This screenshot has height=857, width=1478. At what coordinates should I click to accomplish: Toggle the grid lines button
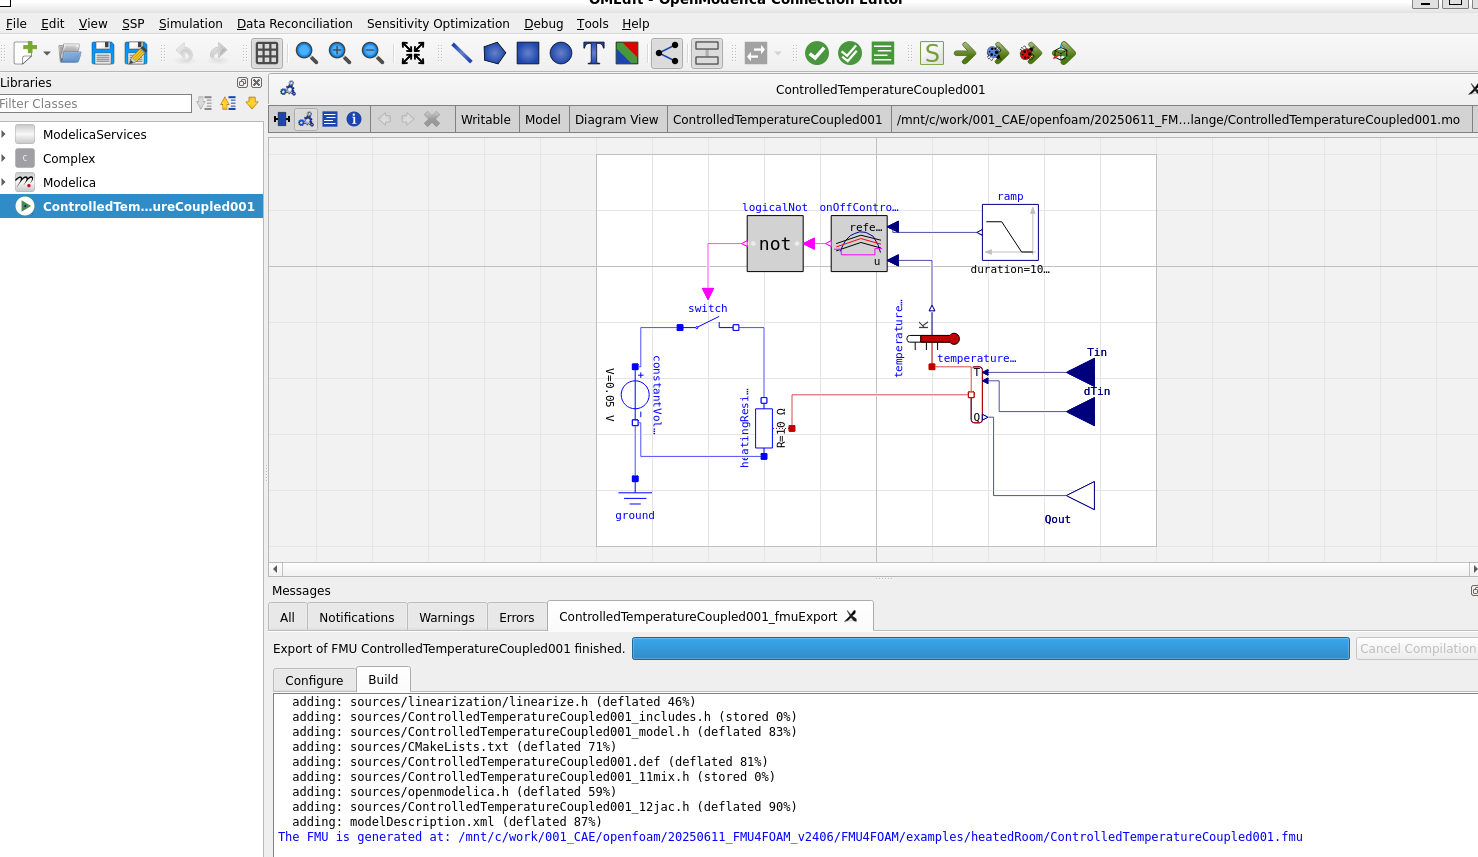[267, 53]
